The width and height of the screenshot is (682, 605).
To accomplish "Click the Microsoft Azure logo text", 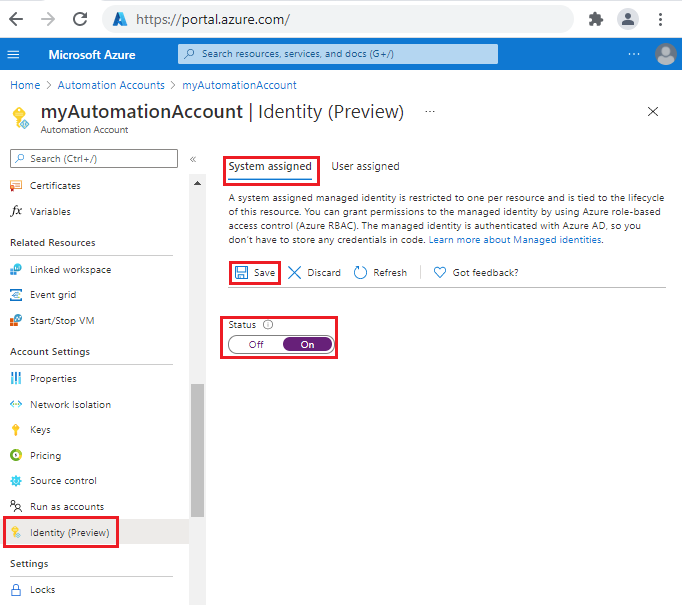I will (x=92, y=55).
